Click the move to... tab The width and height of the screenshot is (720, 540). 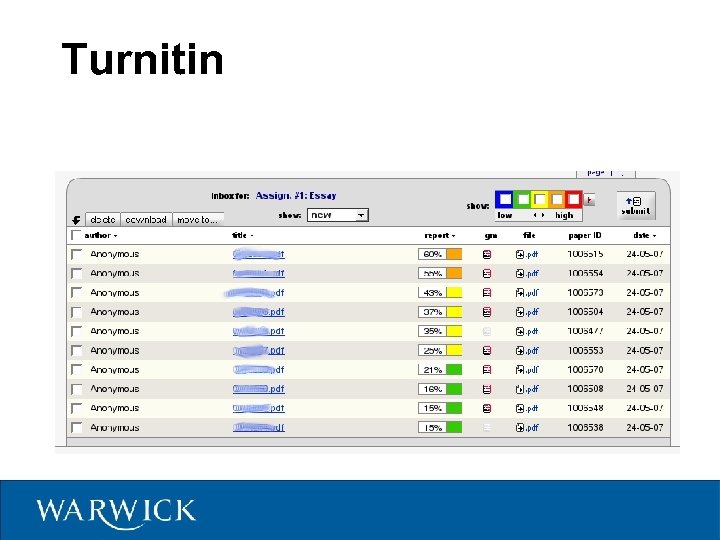(198, 219)
